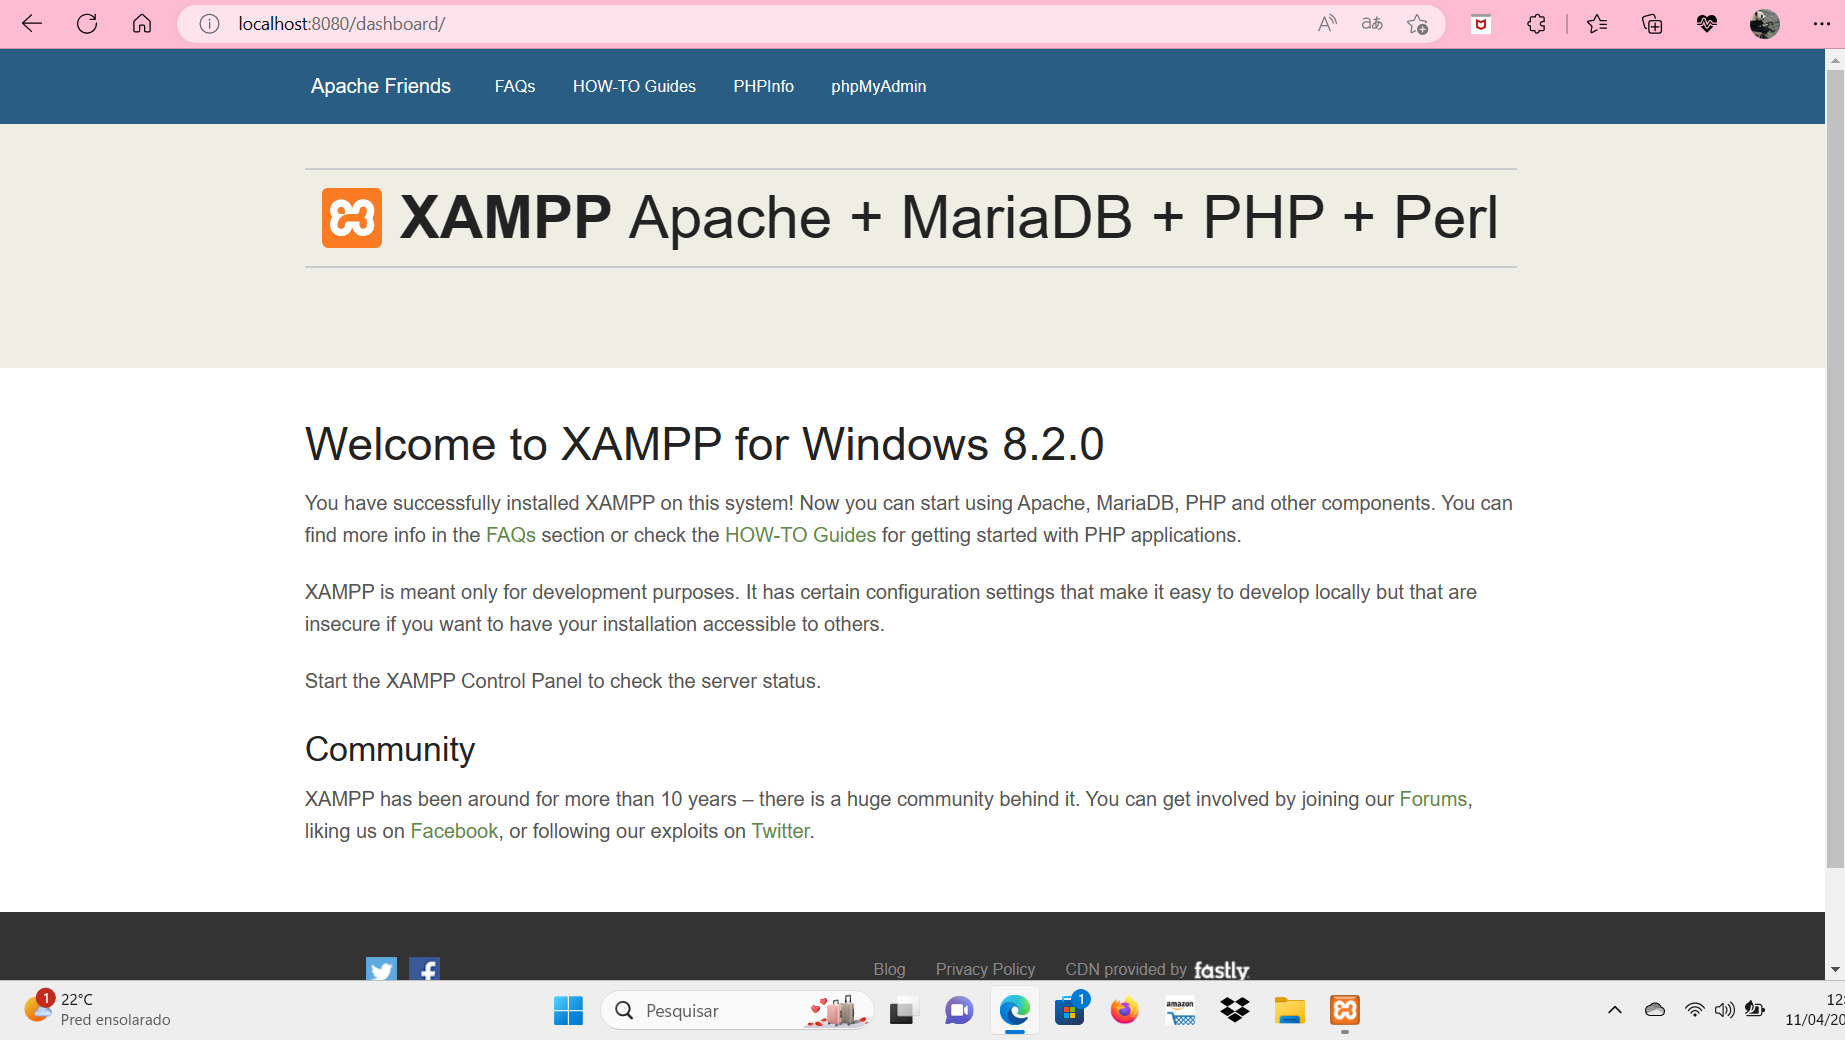
Task: Reload the page with the refresh icon
Action: click(x=87, y=23)
